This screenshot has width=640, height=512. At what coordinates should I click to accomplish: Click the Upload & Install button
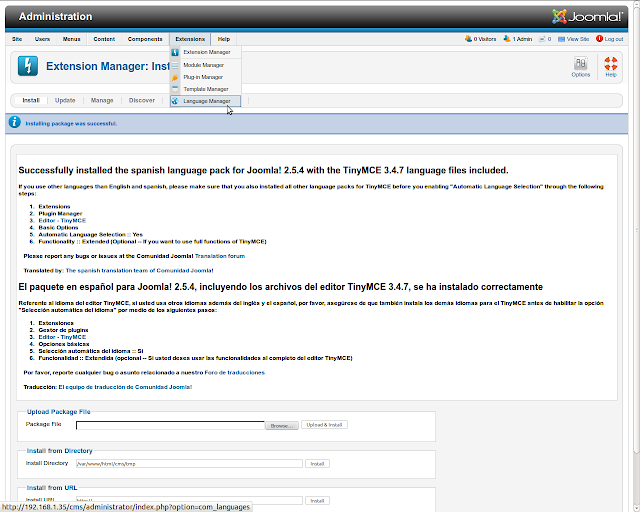click(x=324, y=425)
